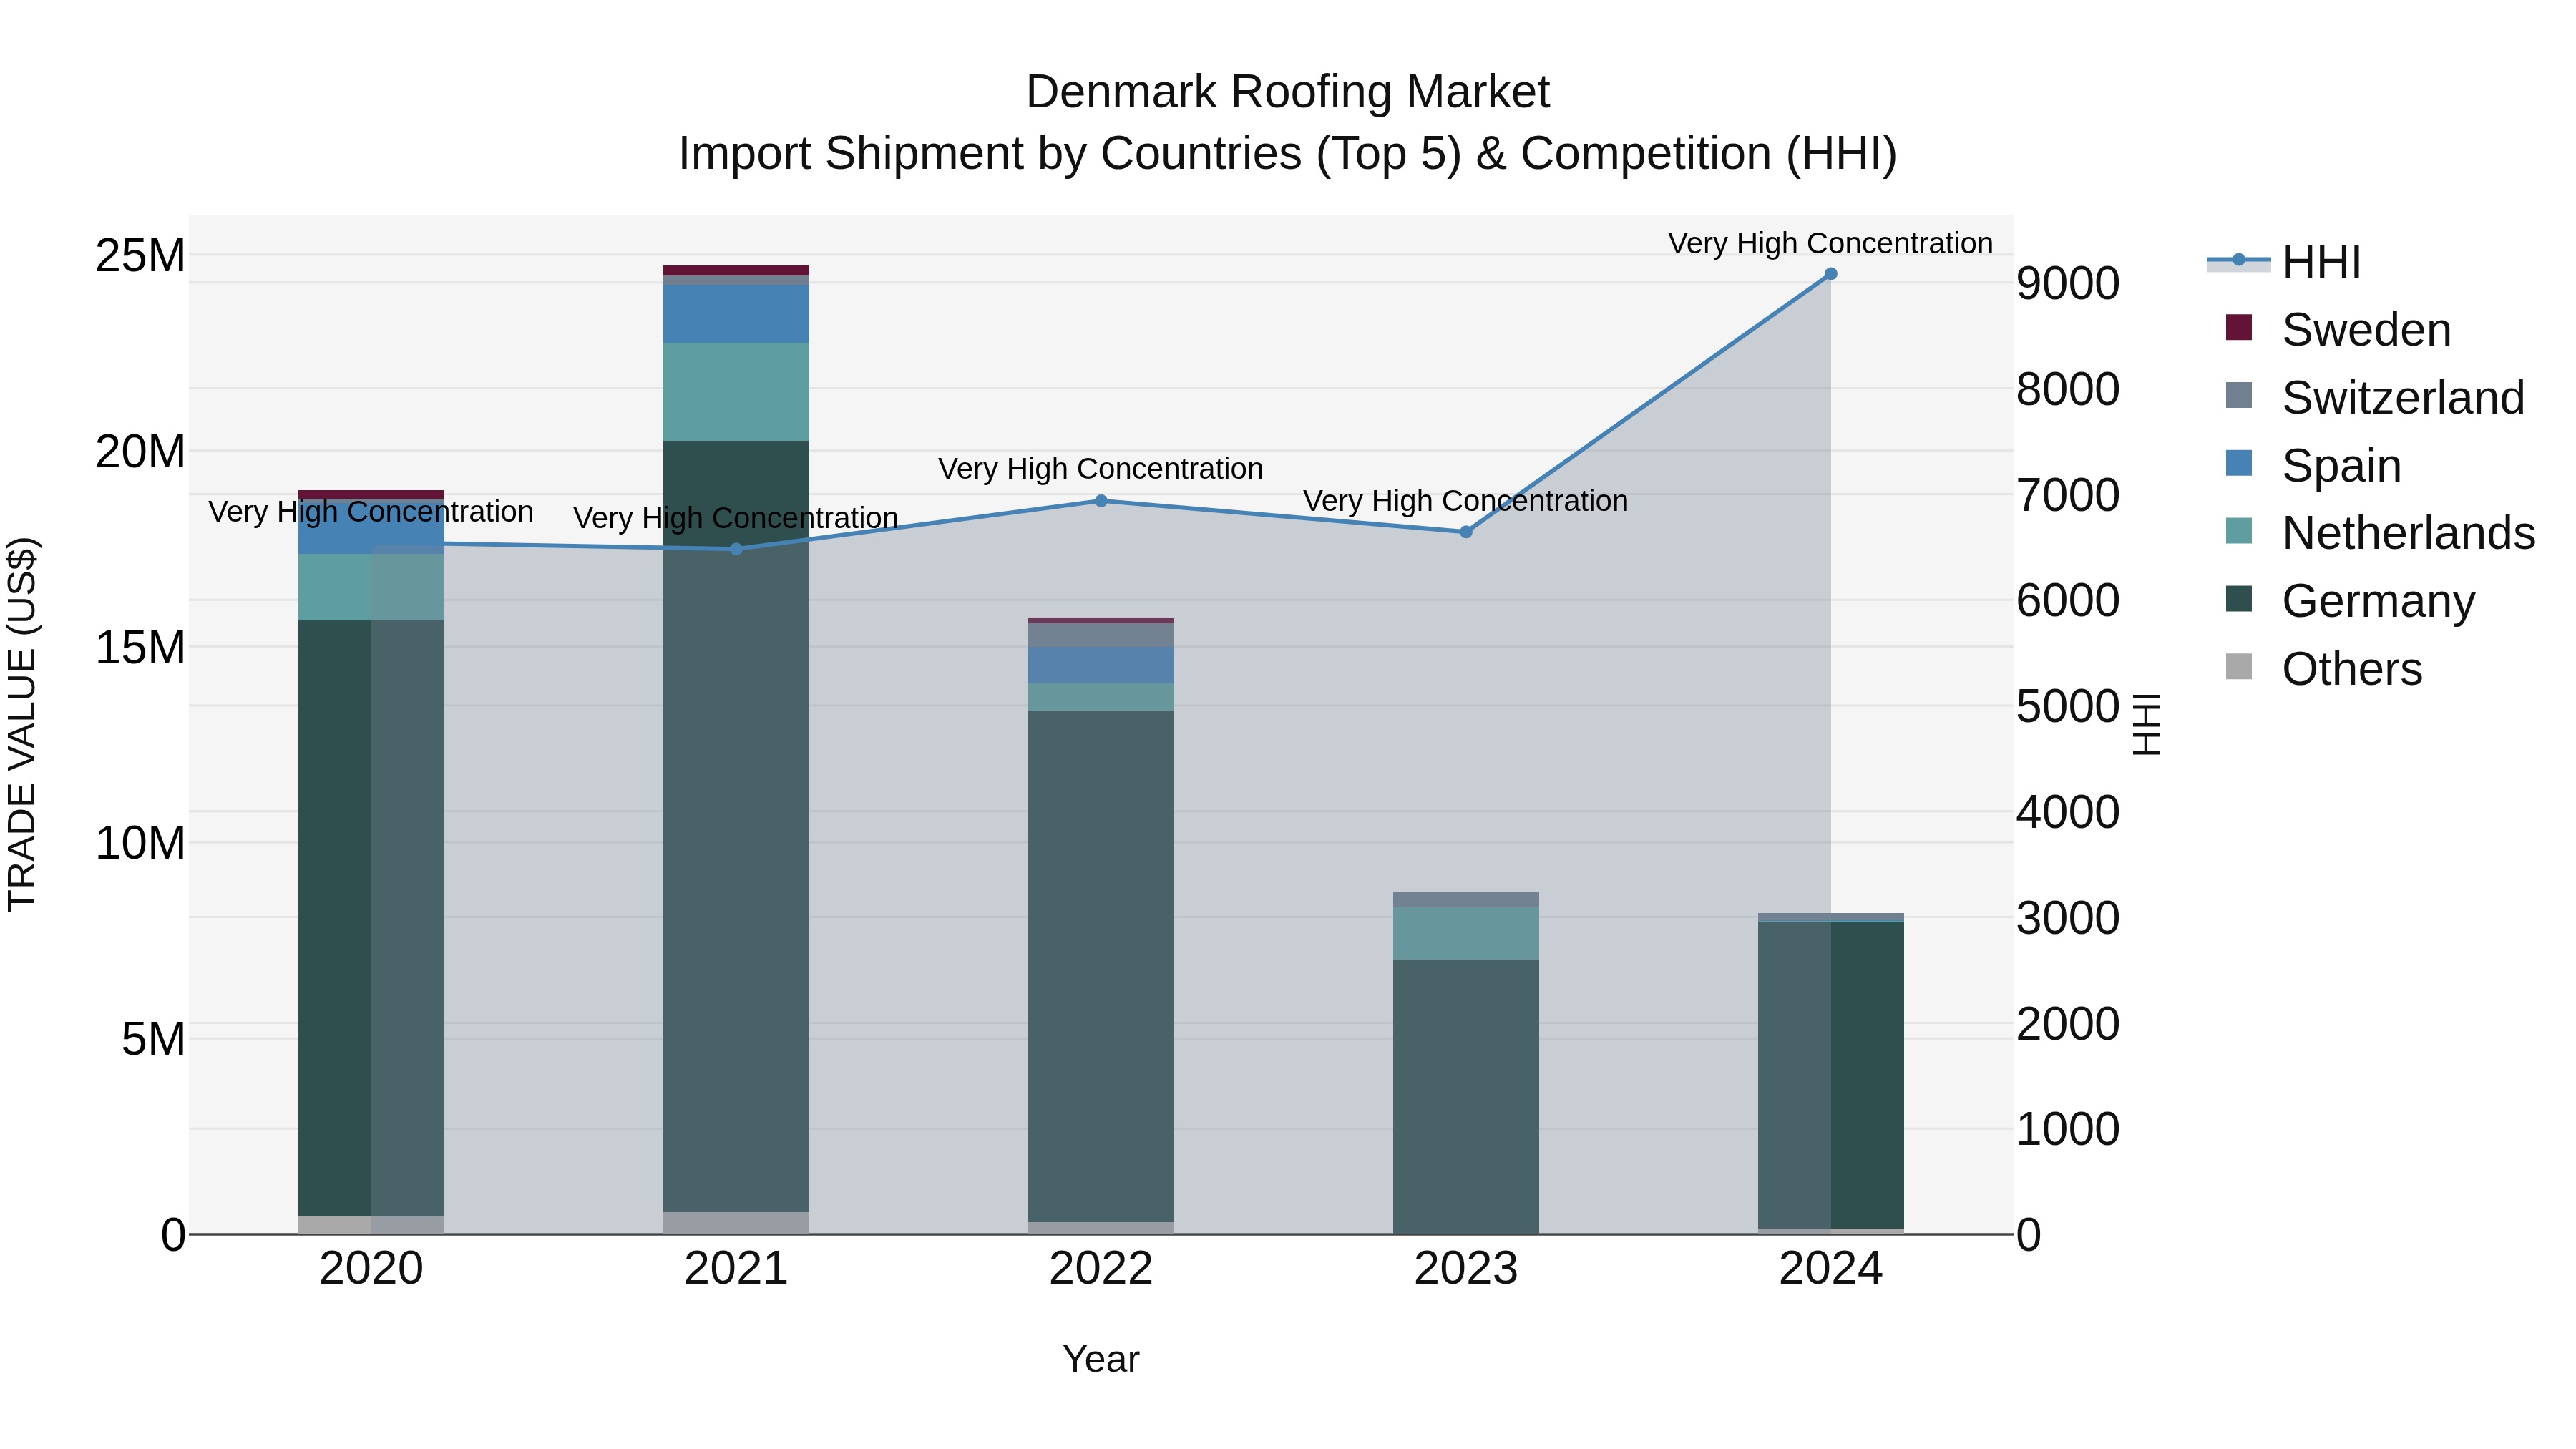Click the Netherlands segment of 2020 bar

coord(371,587)
